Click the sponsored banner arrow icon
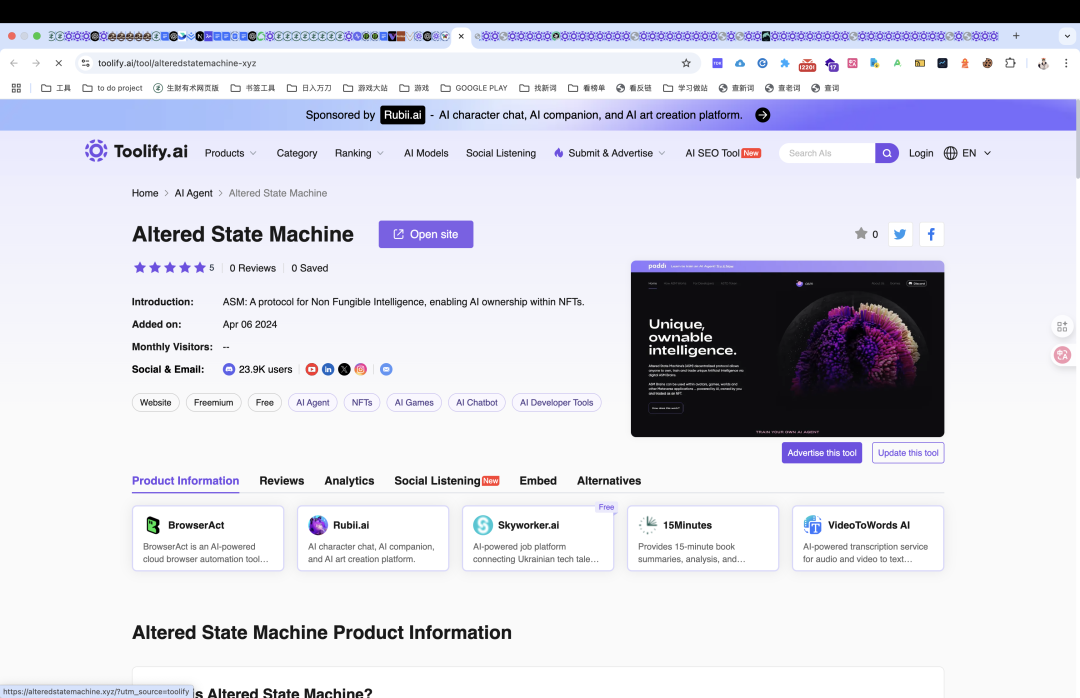This screenshot has width=1080, height=698. coord(762,115)
